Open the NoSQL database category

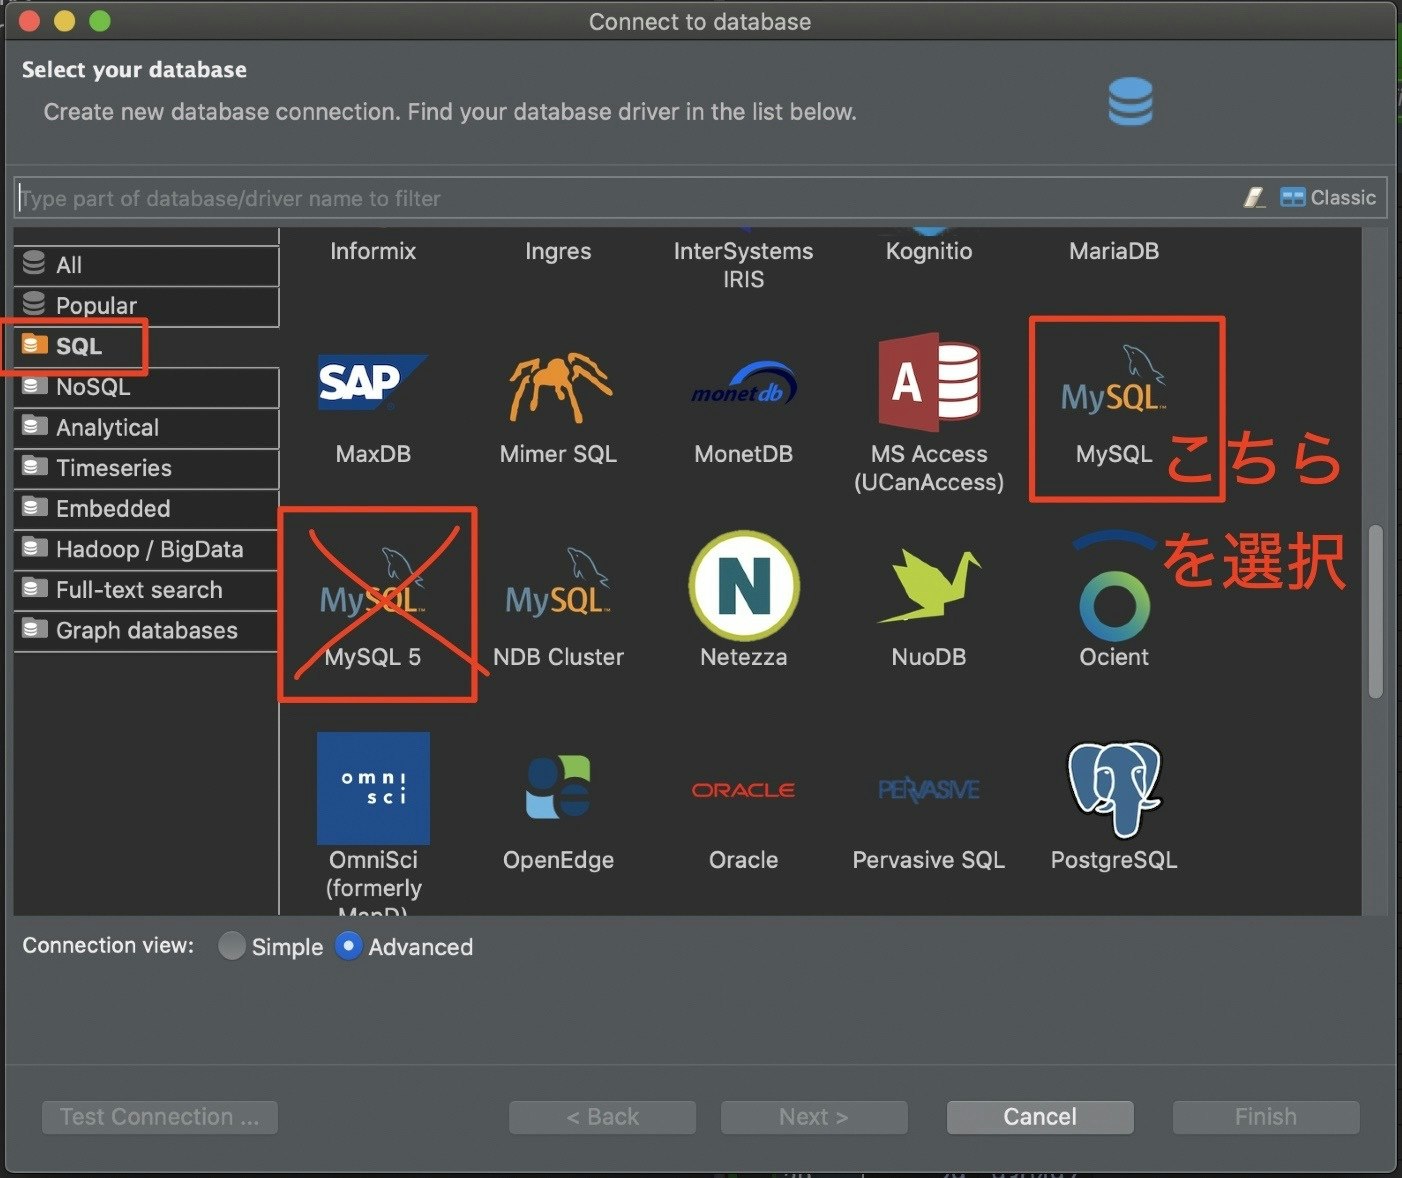pyautogui.click(x=146, y=387)
